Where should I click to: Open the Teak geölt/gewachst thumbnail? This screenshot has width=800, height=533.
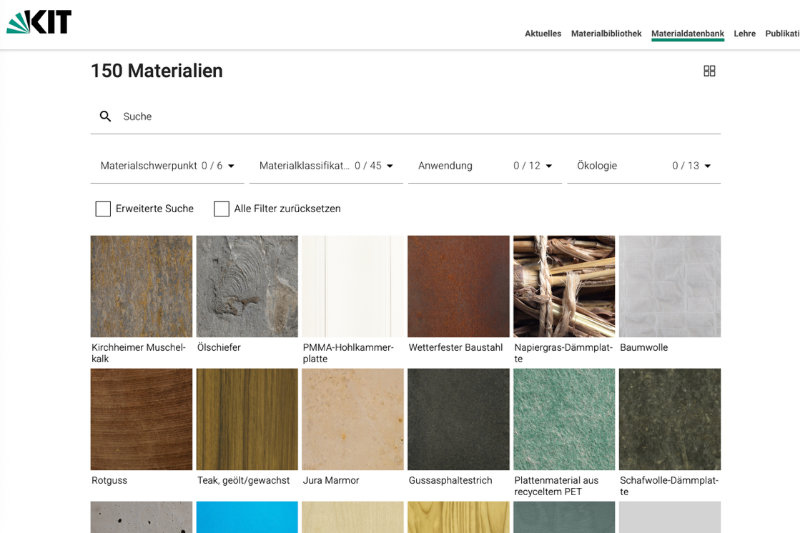247,419
